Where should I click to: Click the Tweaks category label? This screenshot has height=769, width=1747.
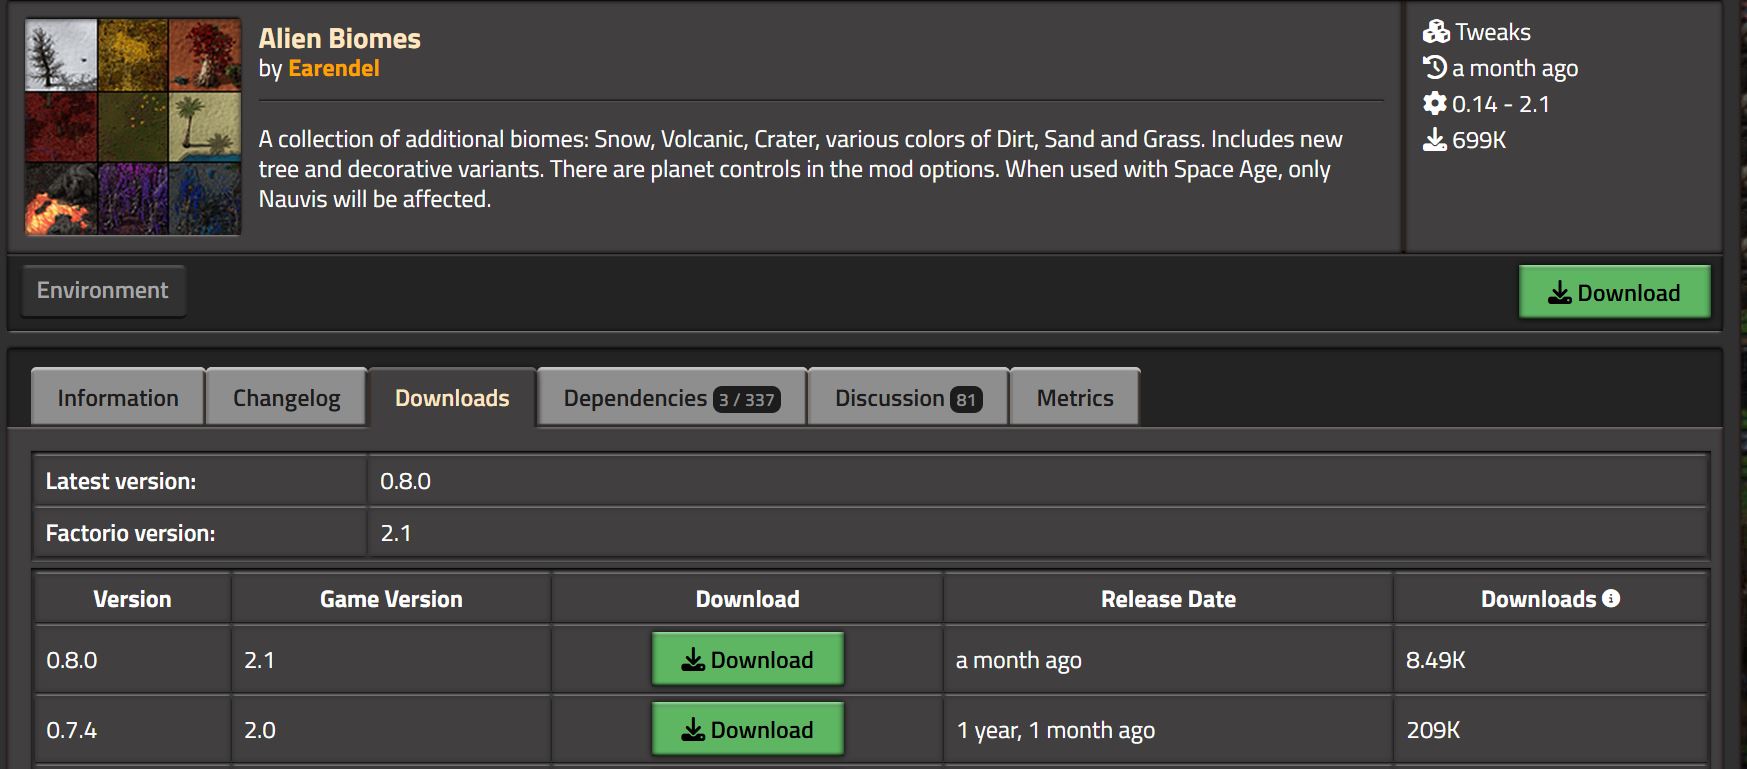(x=1493, y=32)
